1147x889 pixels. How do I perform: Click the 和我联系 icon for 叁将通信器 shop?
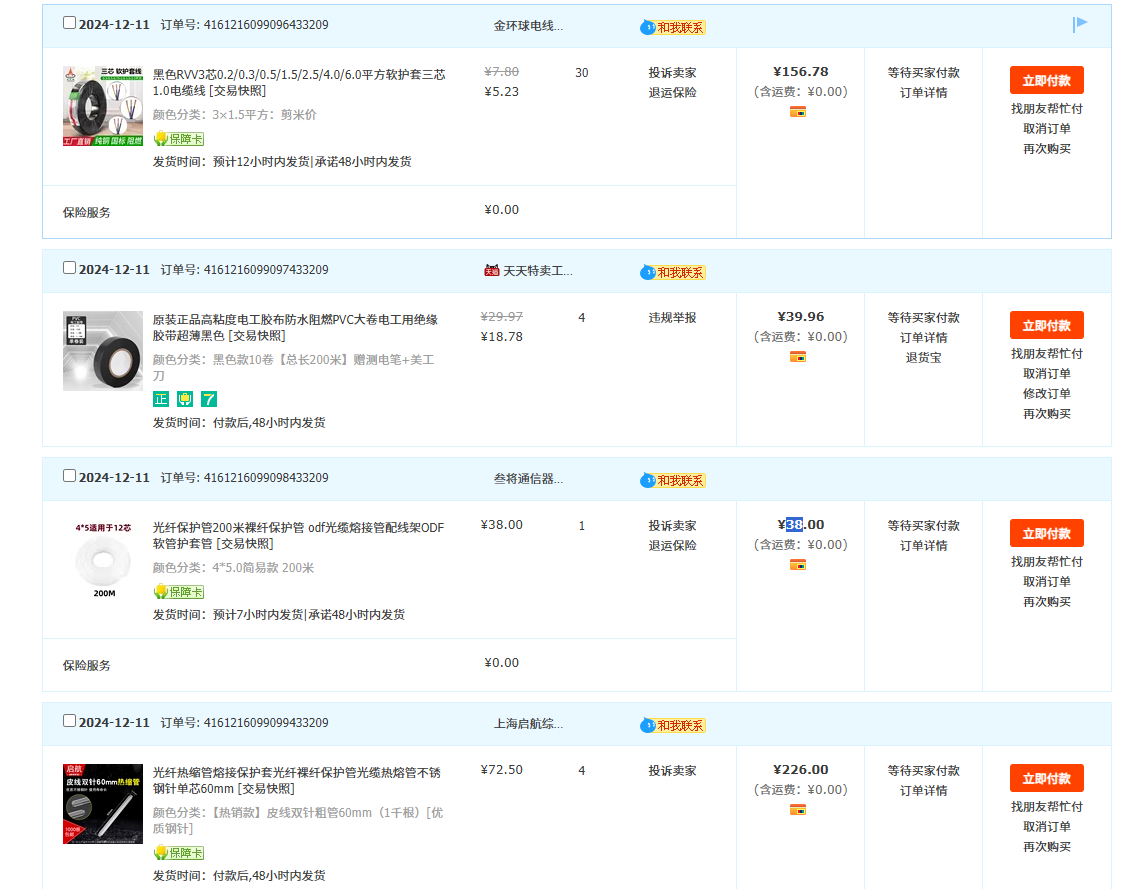(673, 480)
